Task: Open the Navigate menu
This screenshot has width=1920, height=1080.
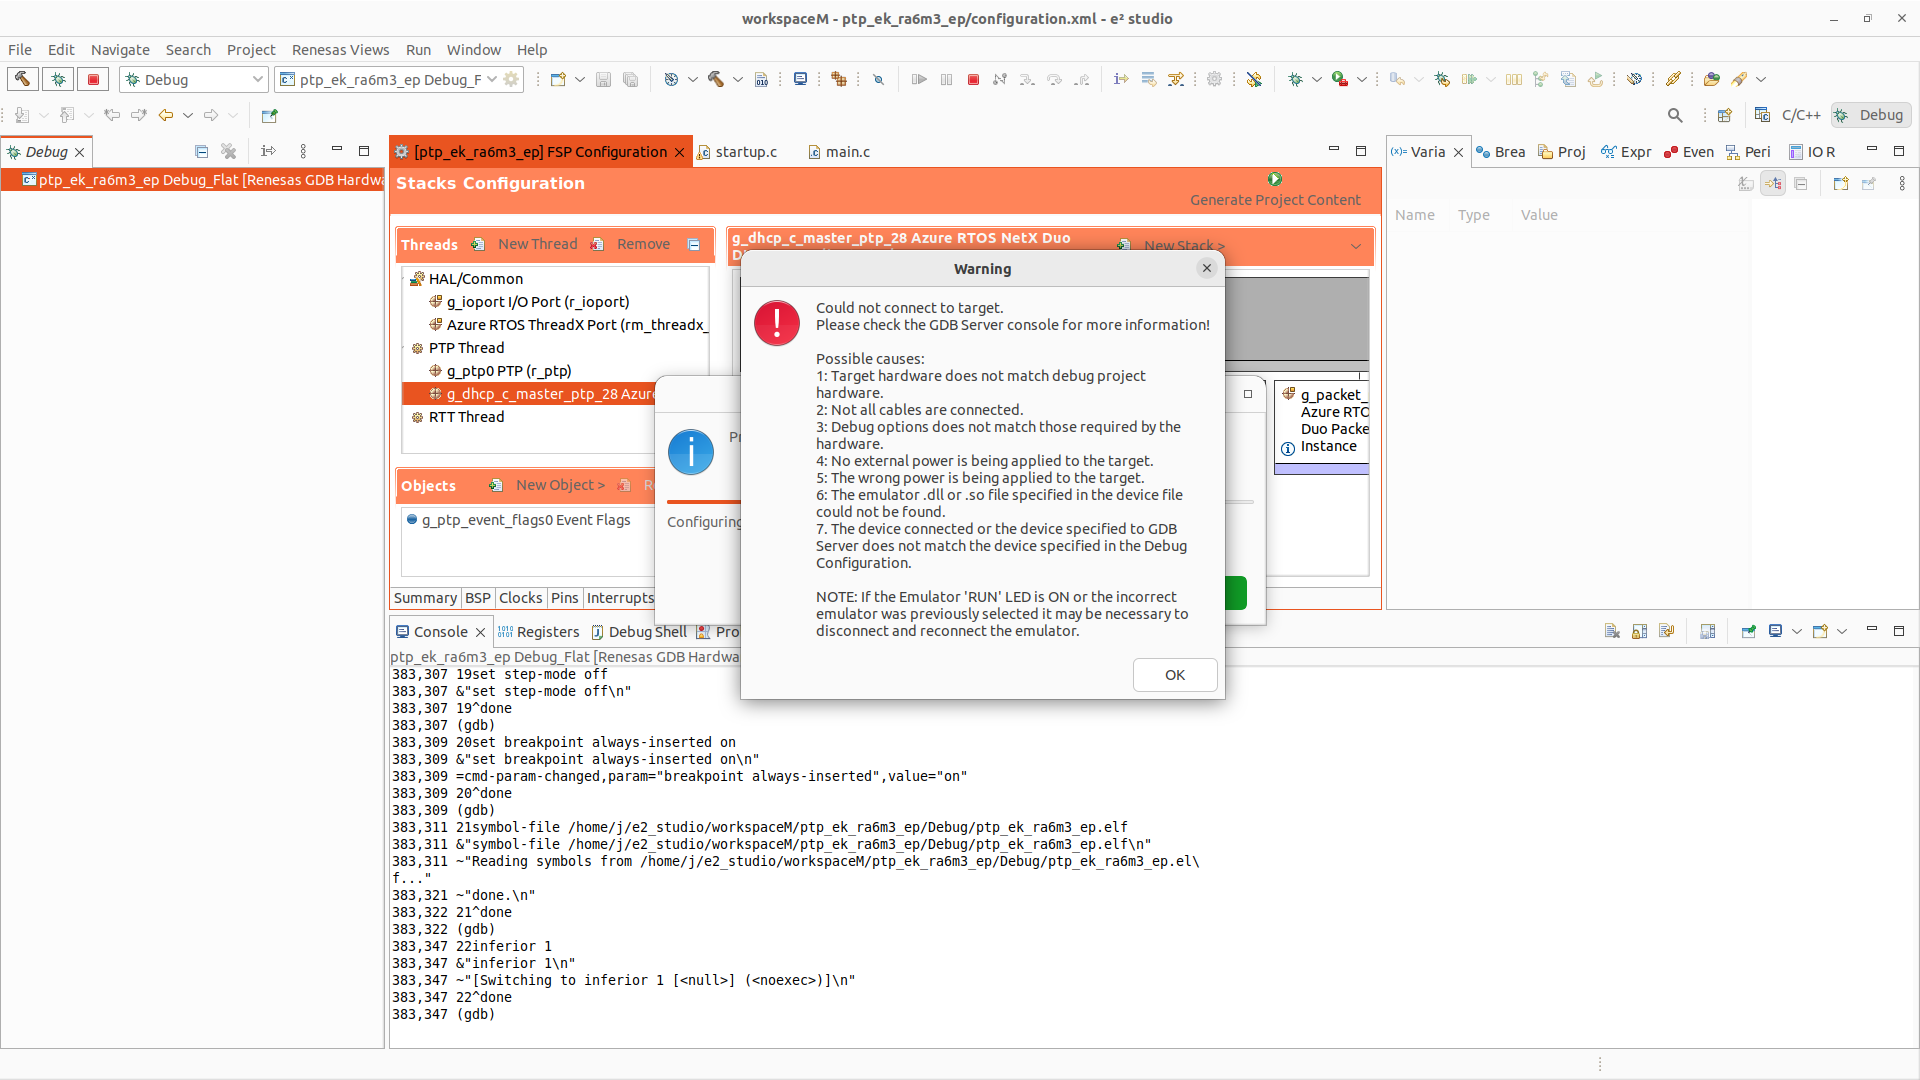Action: tap(120, 50)
